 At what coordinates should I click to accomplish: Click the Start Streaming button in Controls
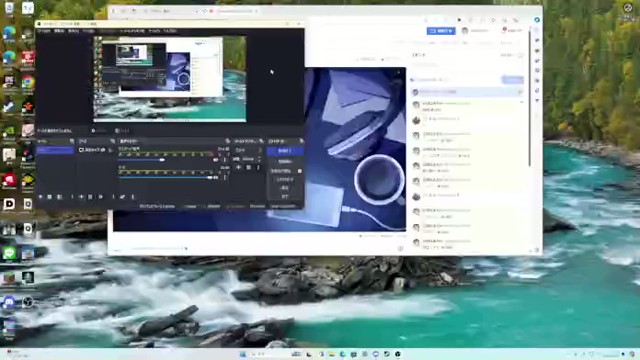[x=285, y=151]
